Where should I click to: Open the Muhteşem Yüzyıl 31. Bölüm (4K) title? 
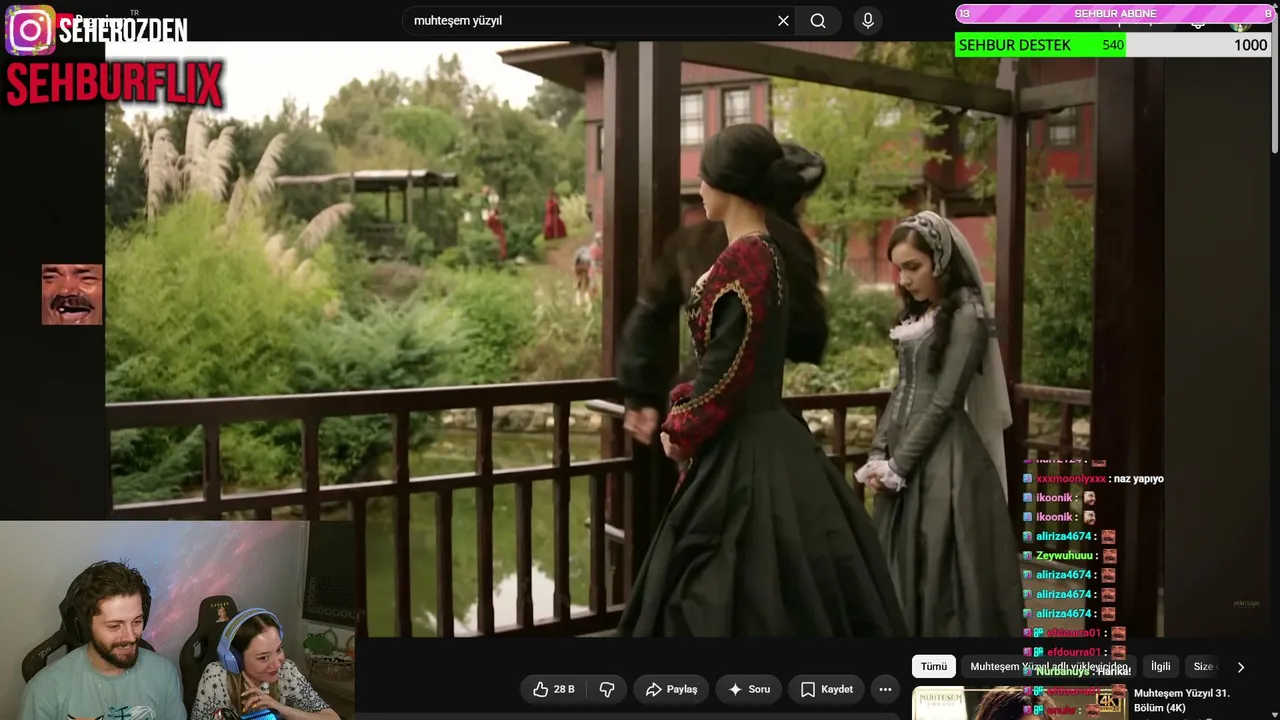click(1182, 700)
